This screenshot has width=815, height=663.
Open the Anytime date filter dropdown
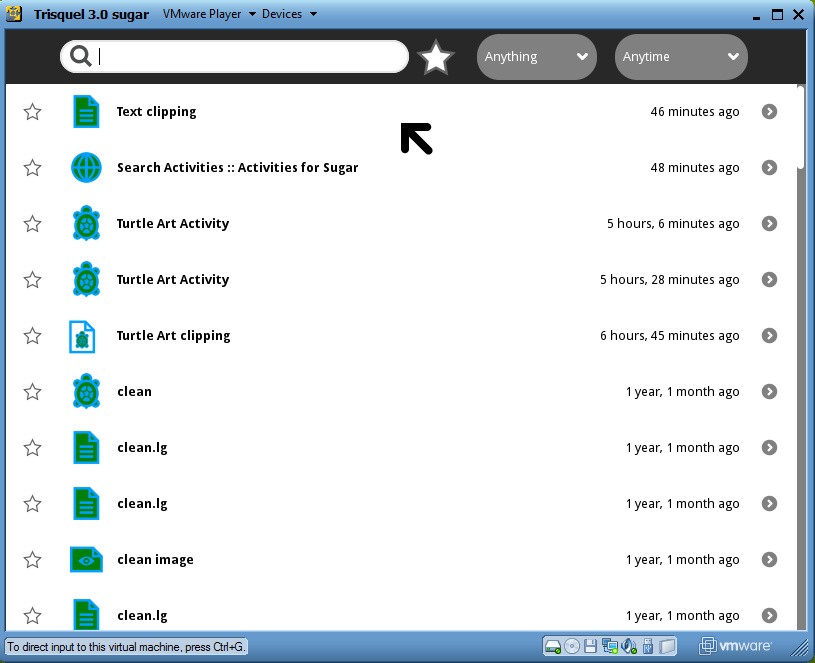point(680,57)
